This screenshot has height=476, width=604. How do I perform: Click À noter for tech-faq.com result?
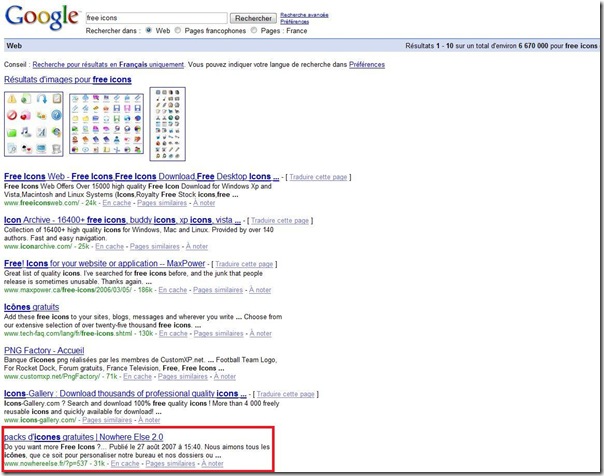[x=261, y=334]
